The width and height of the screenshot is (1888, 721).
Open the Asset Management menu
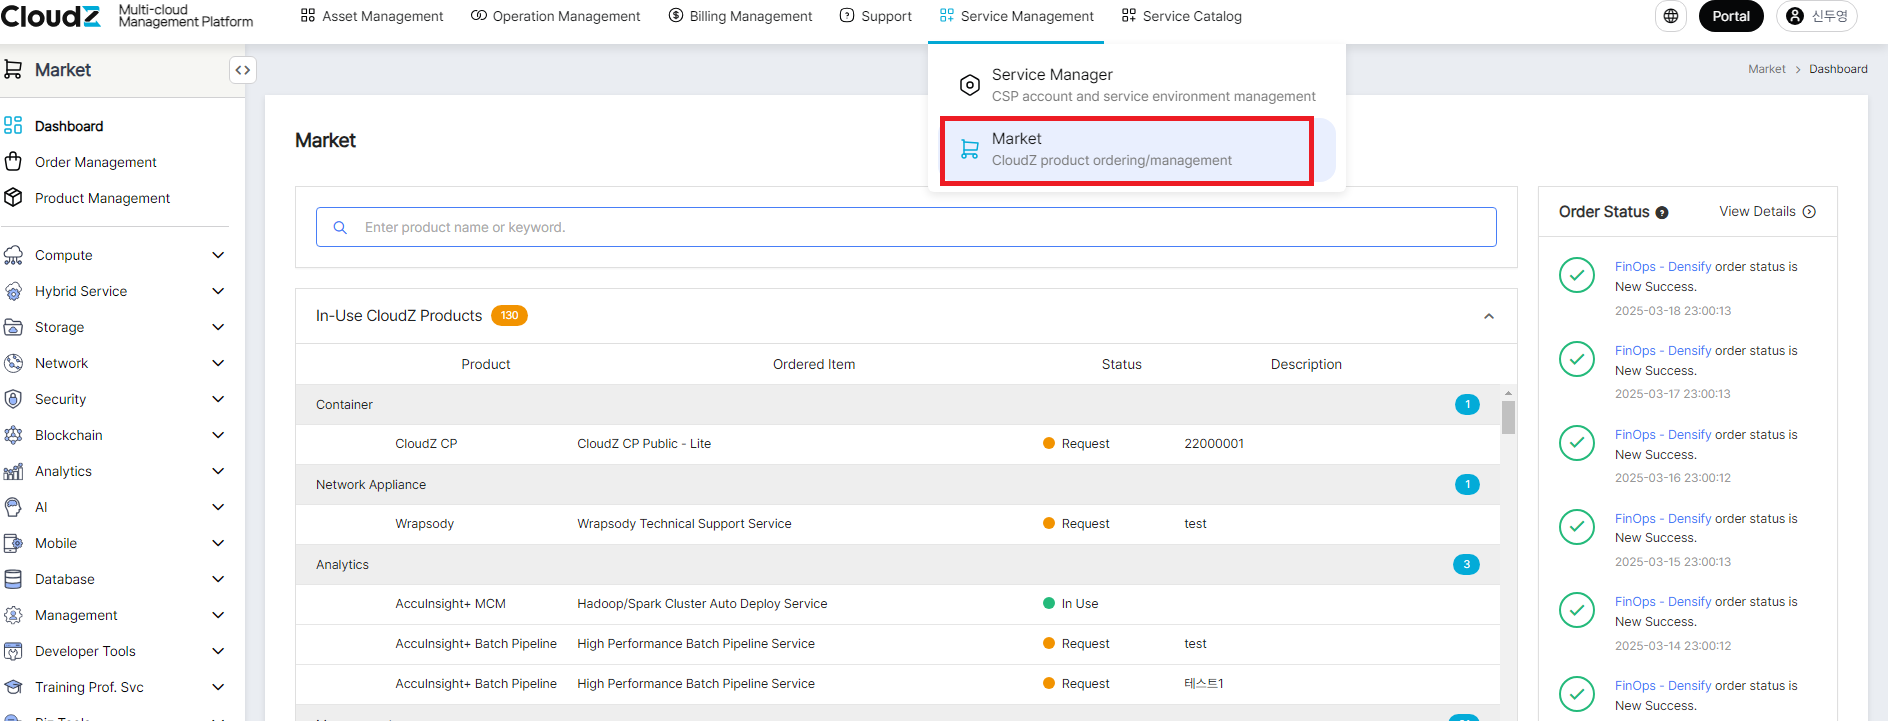tap(372, 16)
